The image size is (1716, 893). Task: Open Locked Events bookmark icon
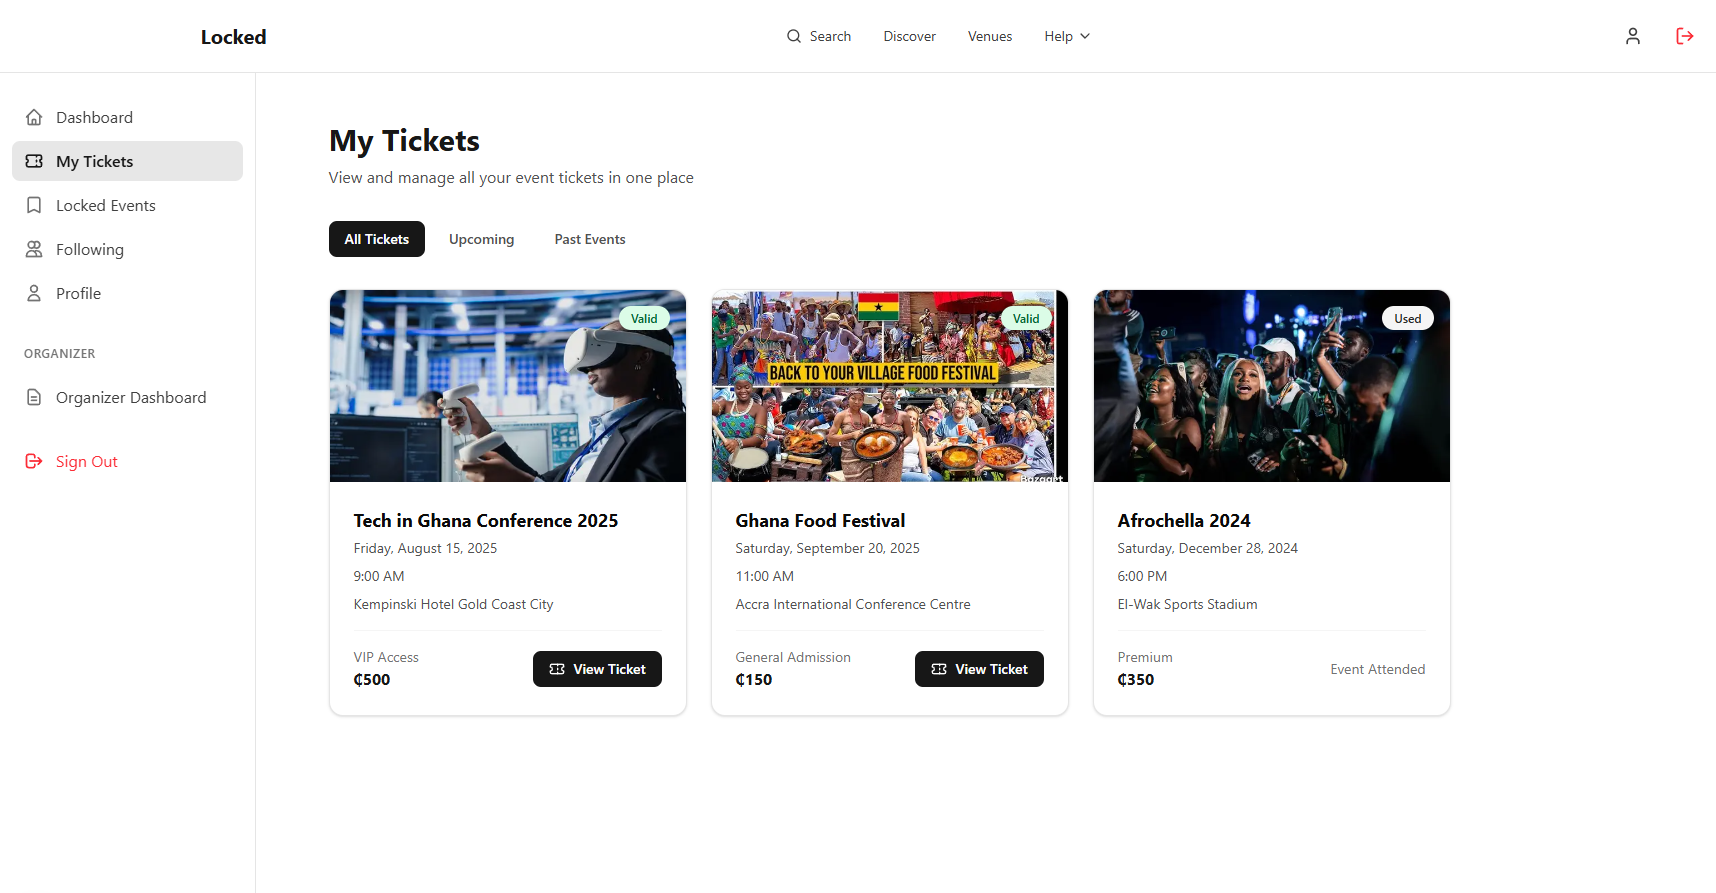pos(34,205)
